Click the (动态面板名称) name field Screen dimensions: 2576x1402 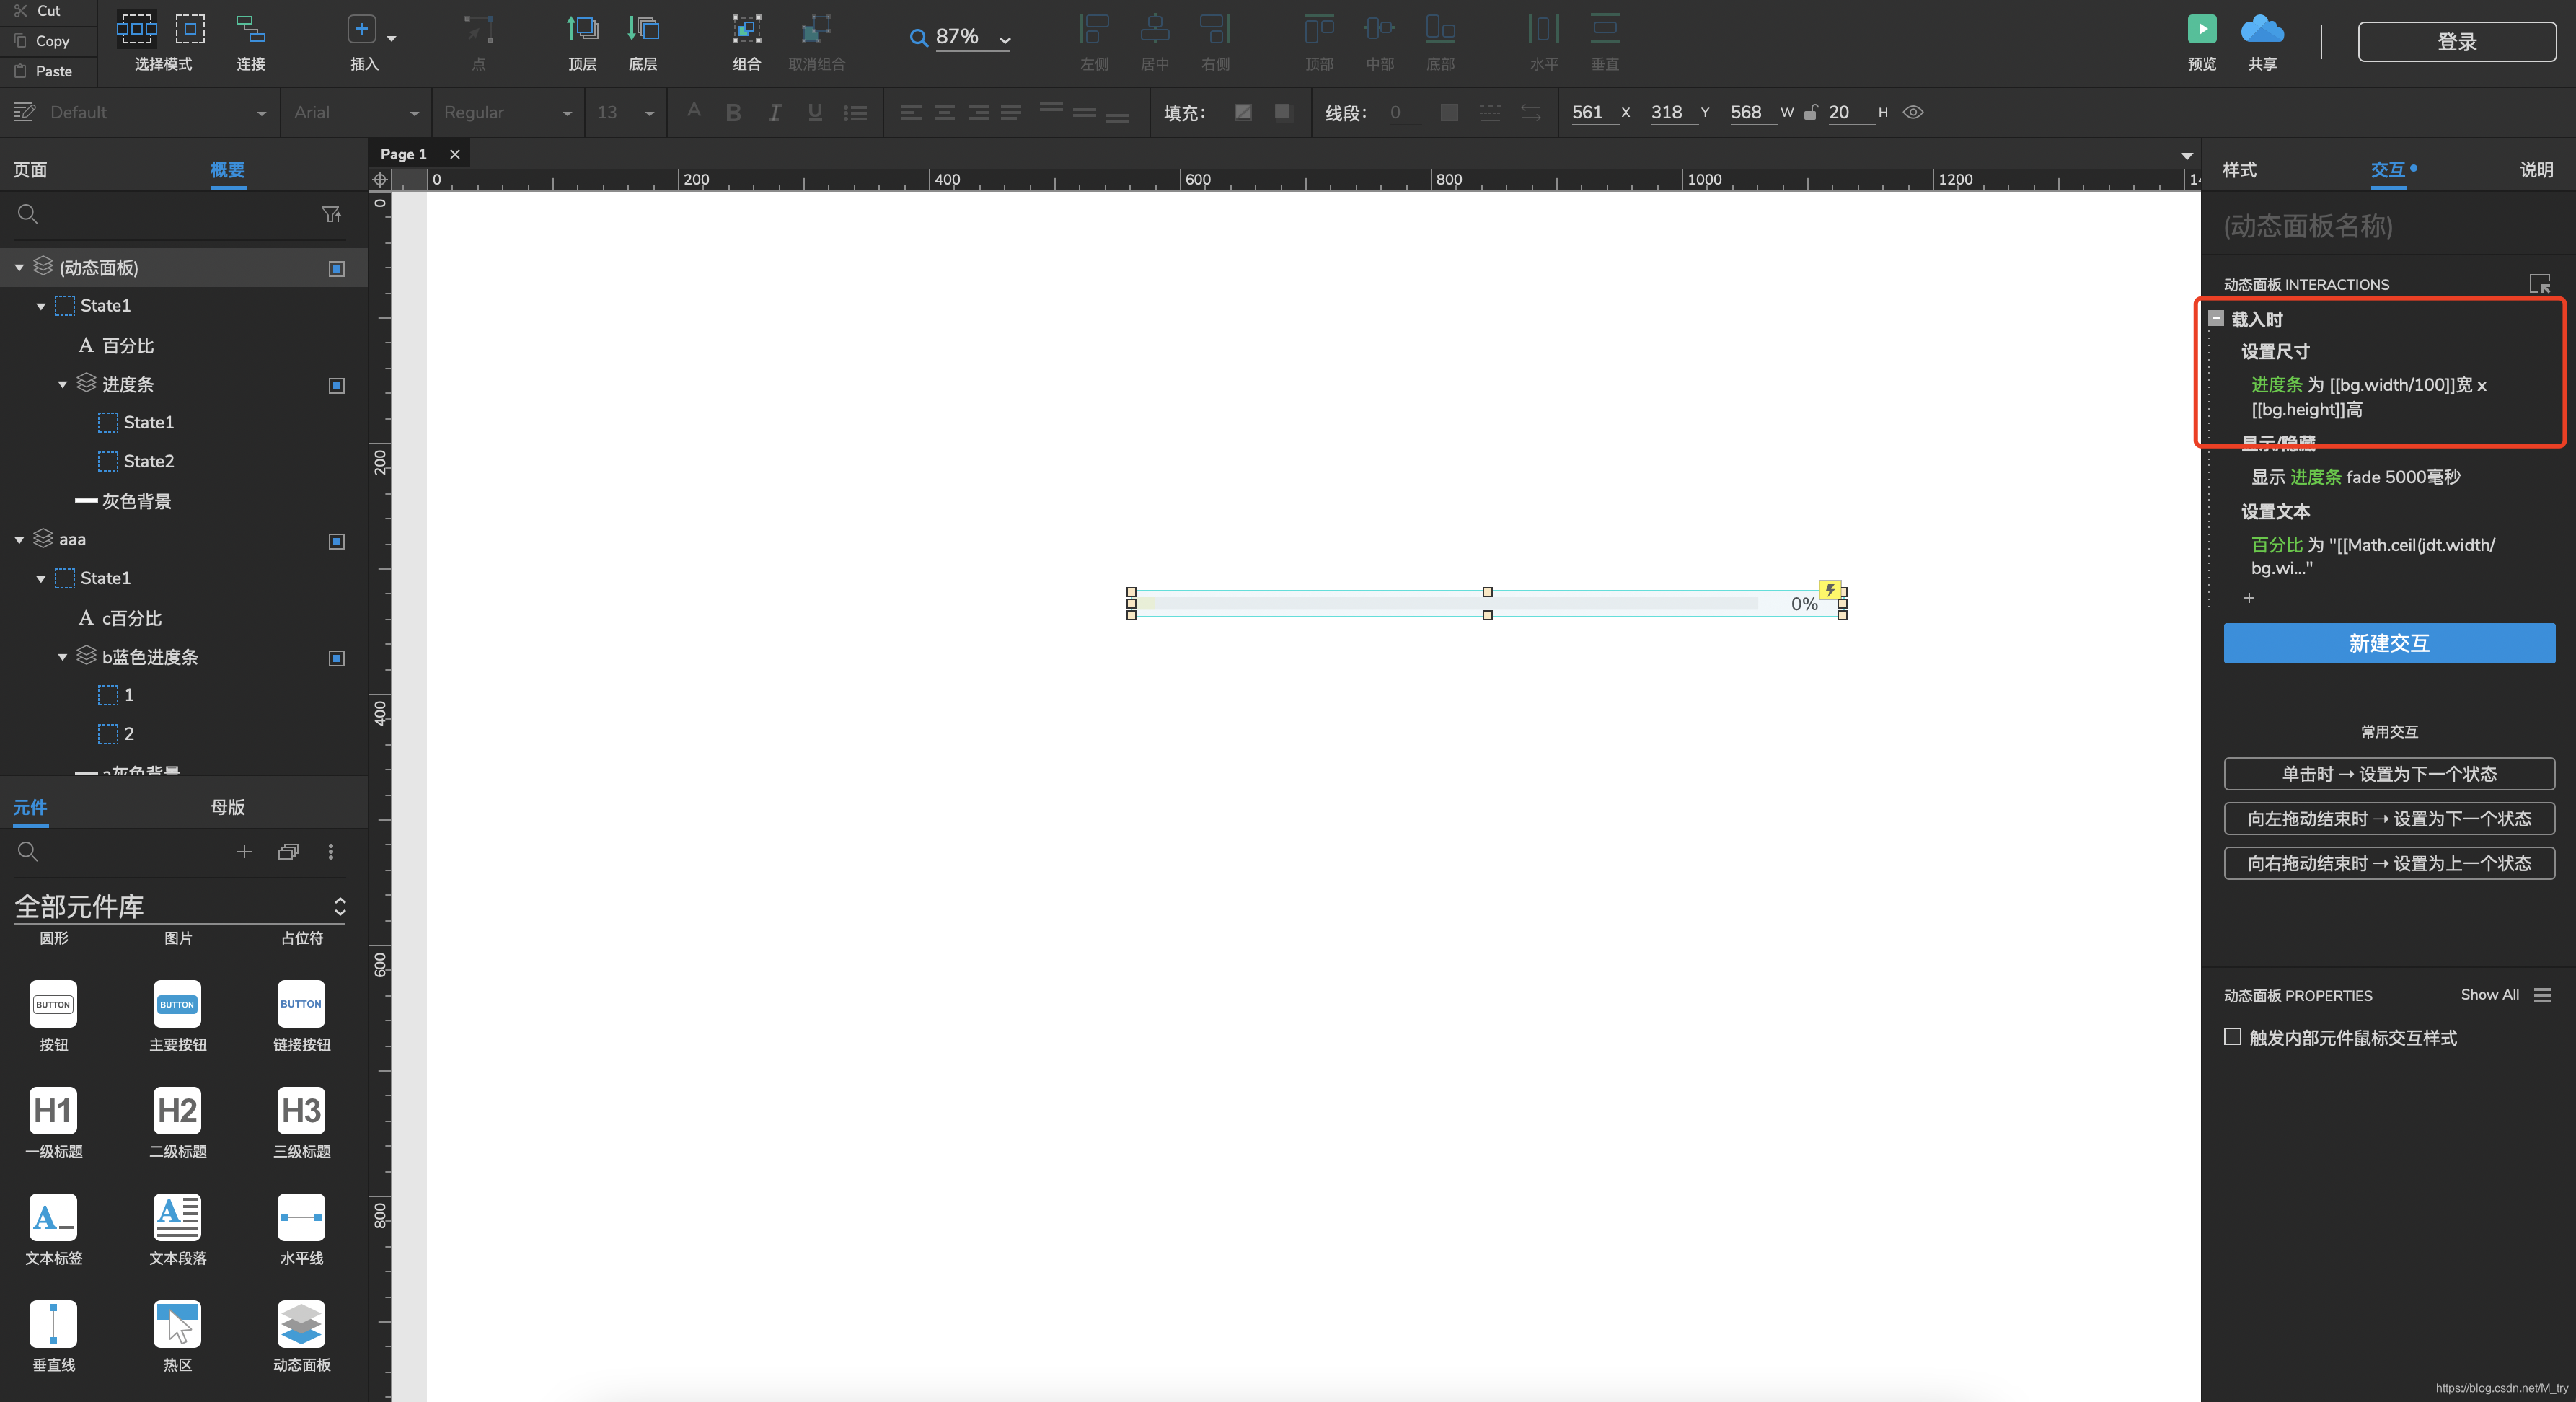tap(2389, 226)
